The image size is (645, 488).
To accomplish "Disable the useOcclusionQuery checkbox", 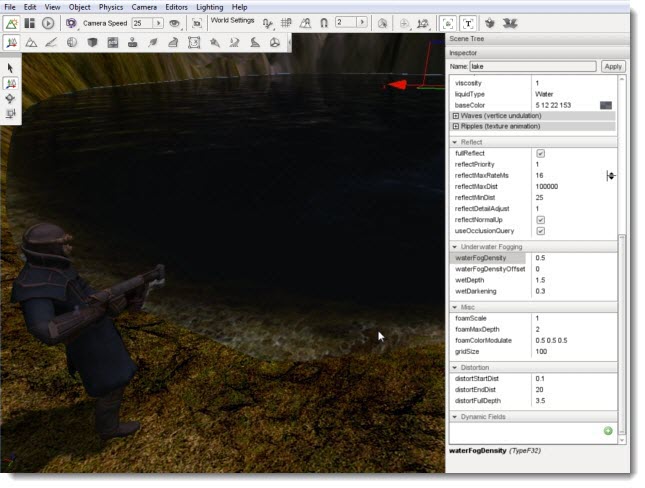I will (541, 231).
